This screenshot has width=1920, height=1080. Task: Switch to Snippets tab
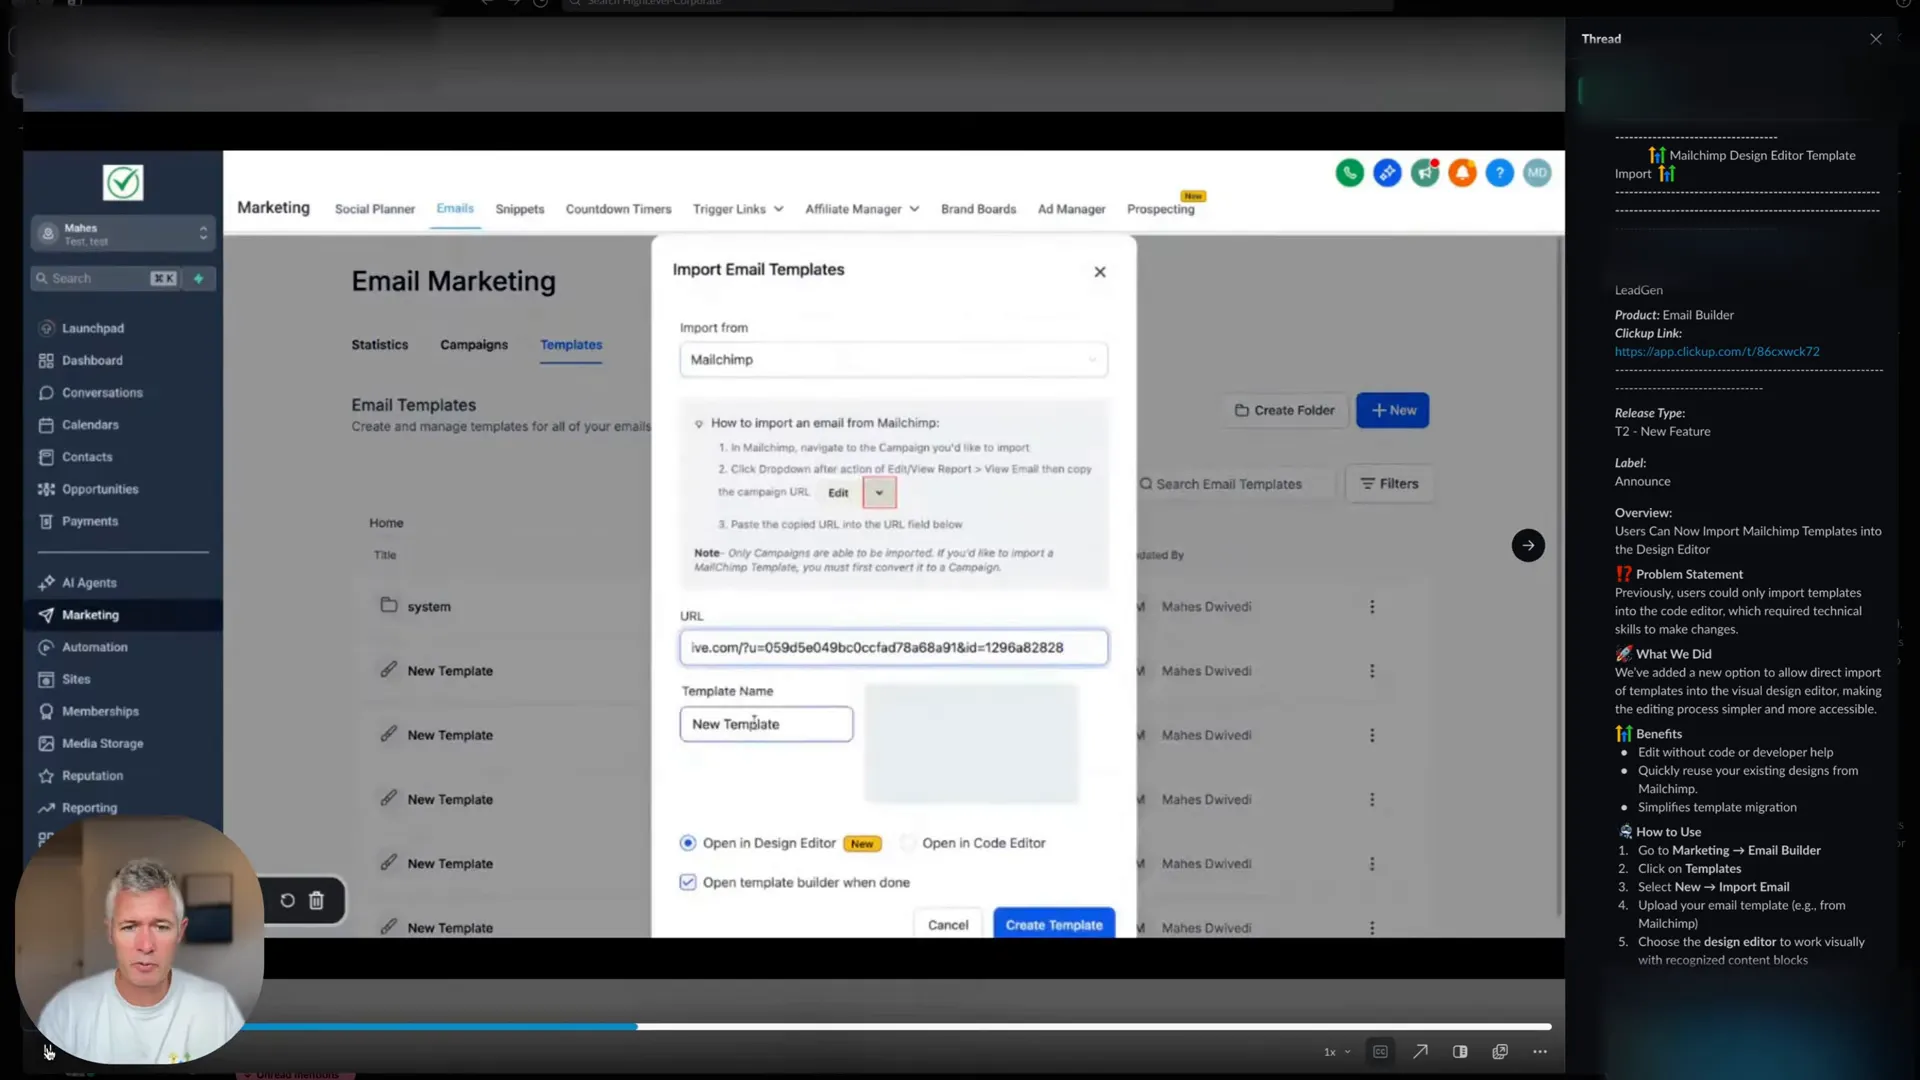tap(520, 209)
